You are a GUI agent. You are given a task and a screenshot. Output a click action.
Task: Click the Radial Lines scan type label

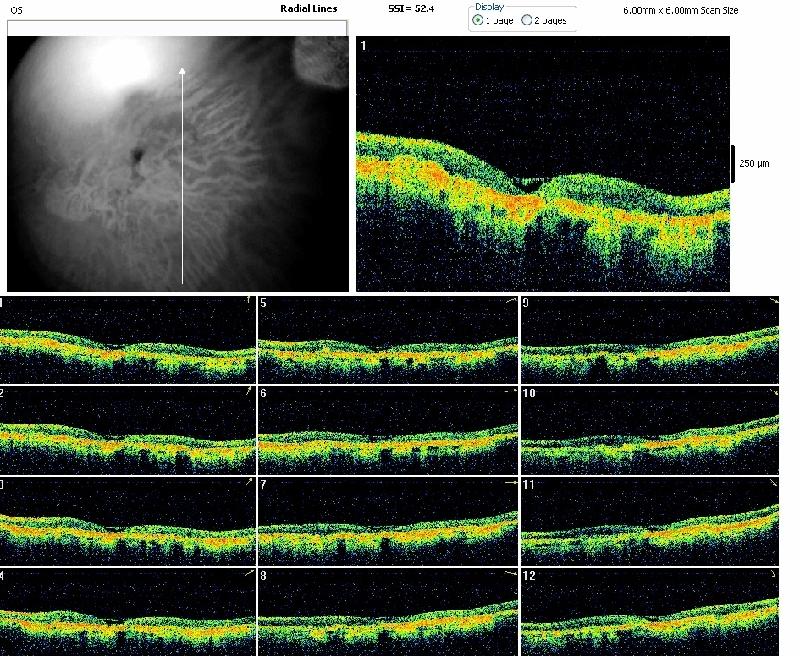click(309, 9)
